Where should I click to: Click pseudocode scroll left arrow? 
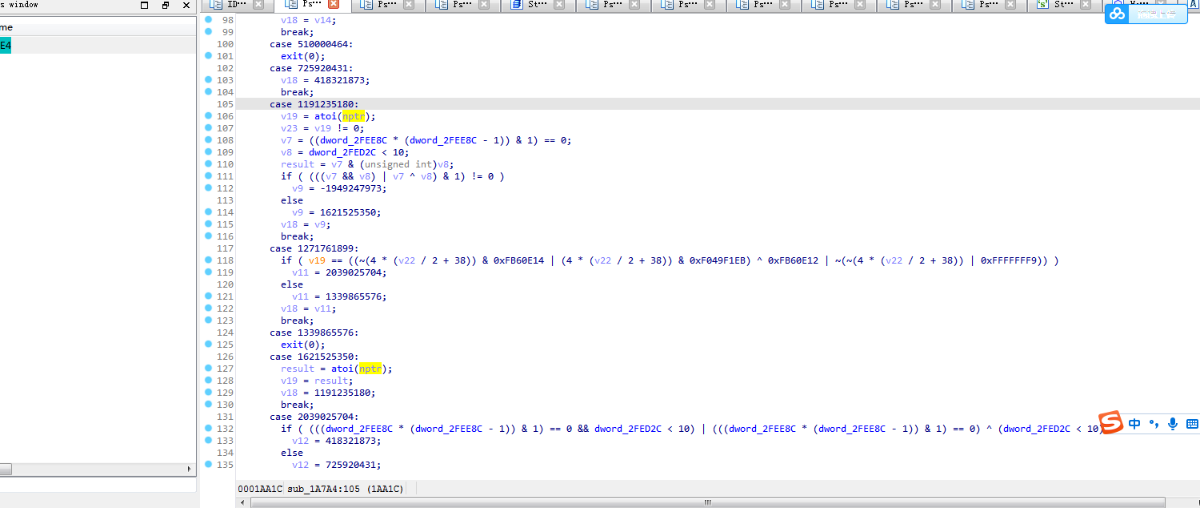click(x=242, y=501)
